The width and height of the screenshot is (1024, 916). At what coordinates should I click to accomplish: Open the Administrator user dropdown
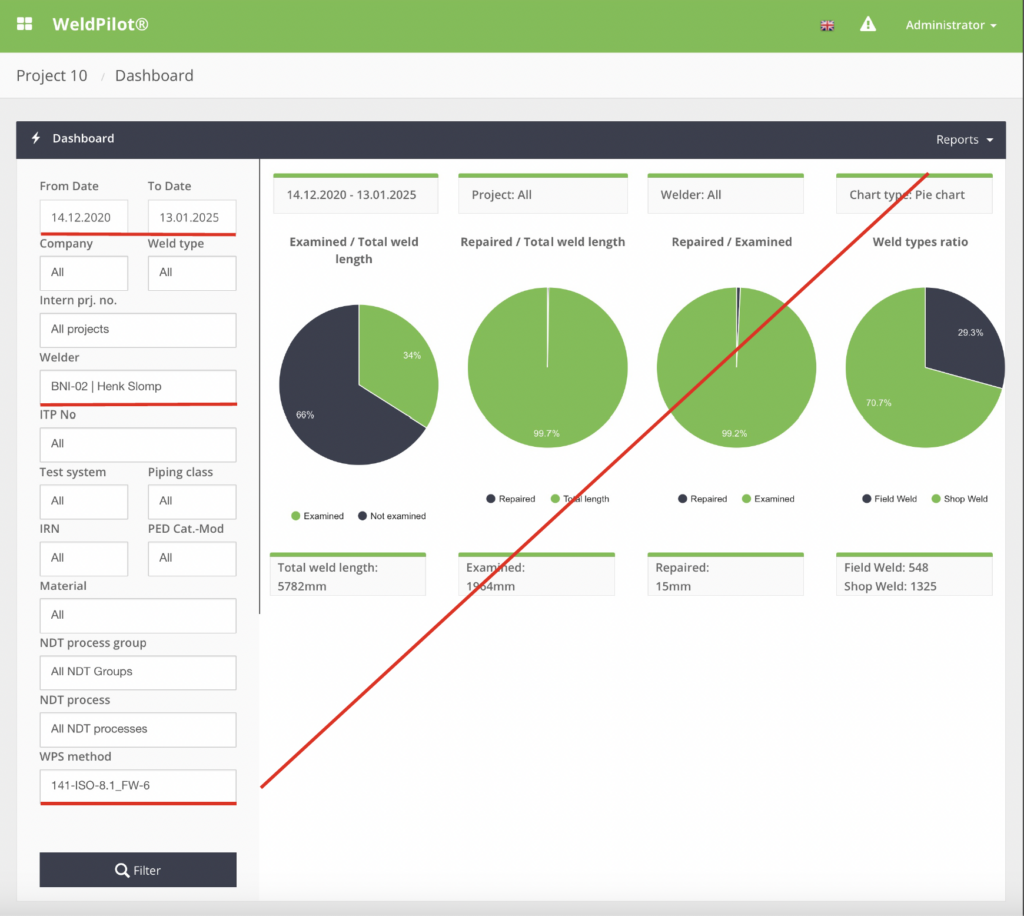(x=950, y=25)
